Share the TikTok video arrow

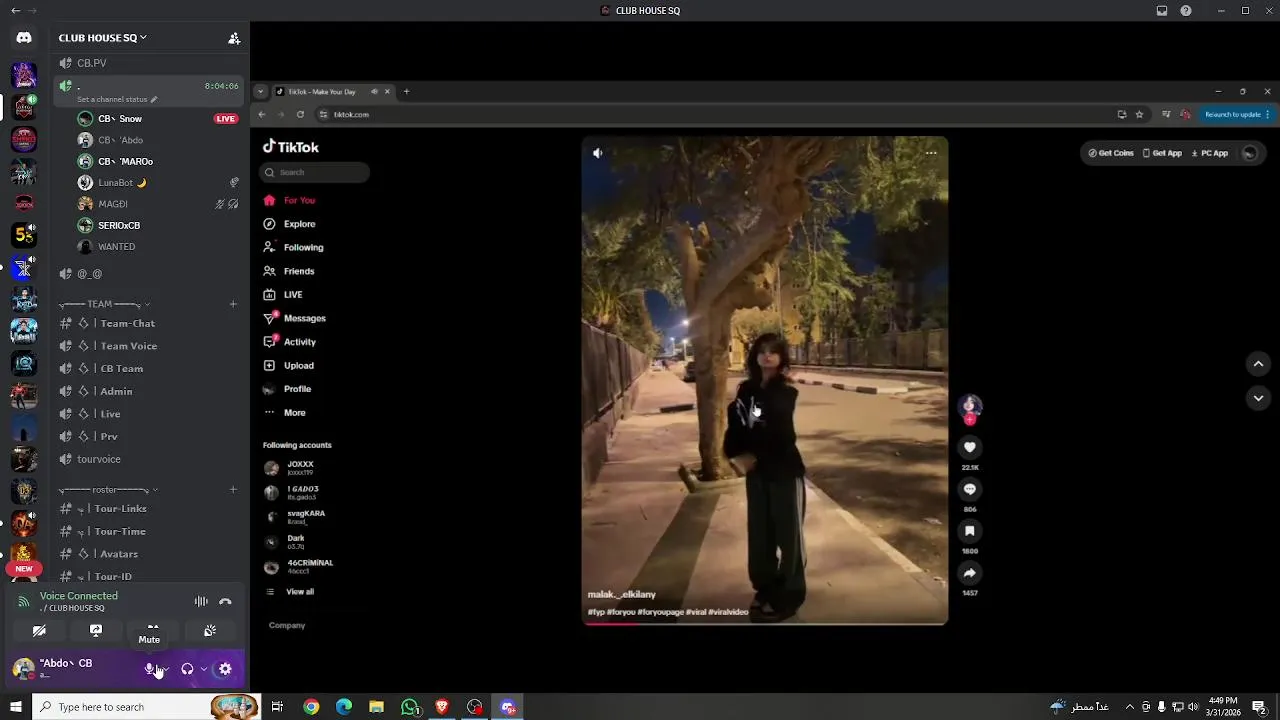tap(970, 573)
